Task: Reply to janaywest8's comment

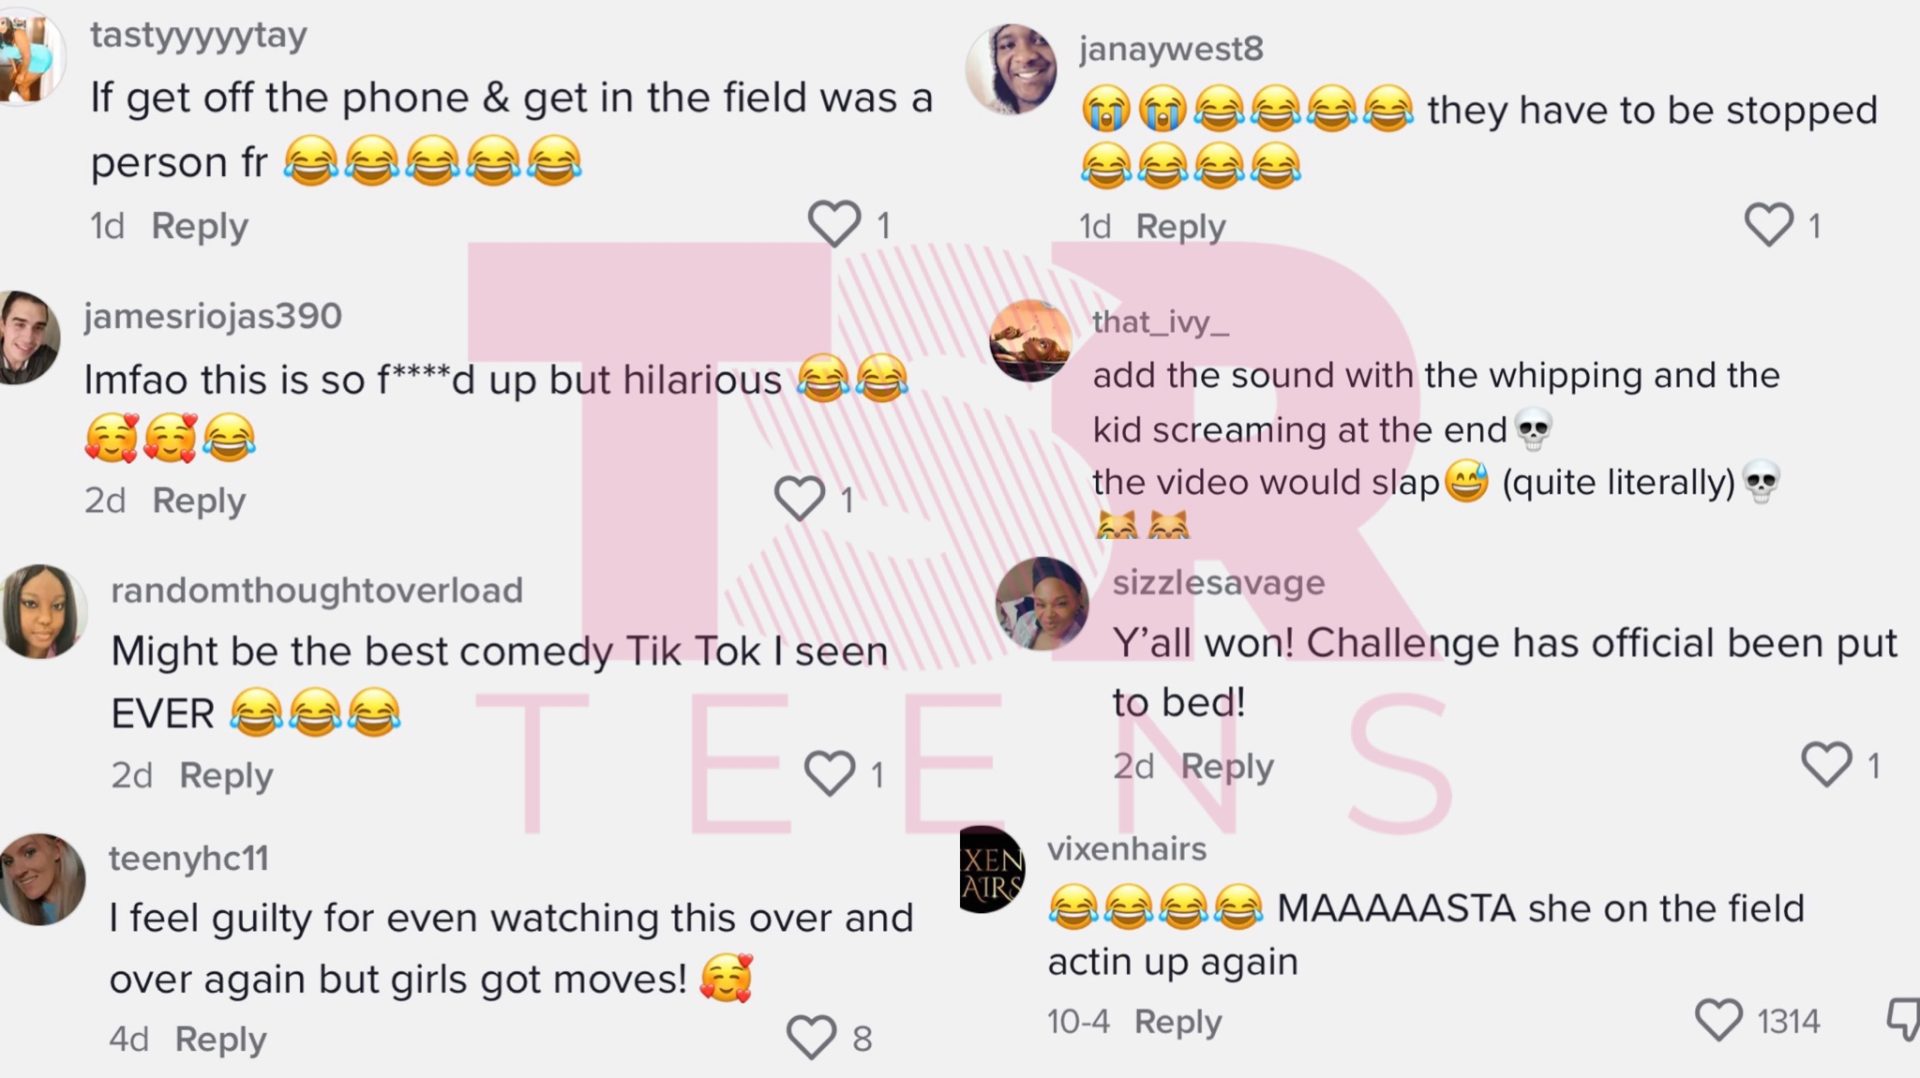Action: 1180,227
